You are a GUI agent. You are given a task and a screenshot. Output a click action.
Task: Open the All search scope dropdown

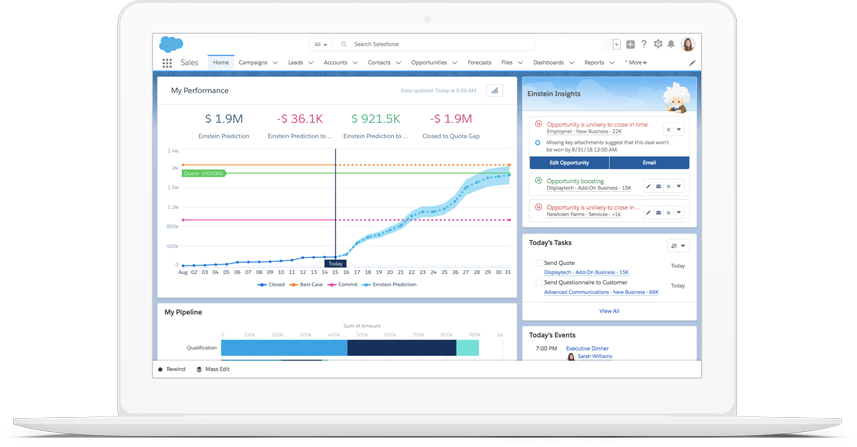pyautogui.click(x=321, y=44)
